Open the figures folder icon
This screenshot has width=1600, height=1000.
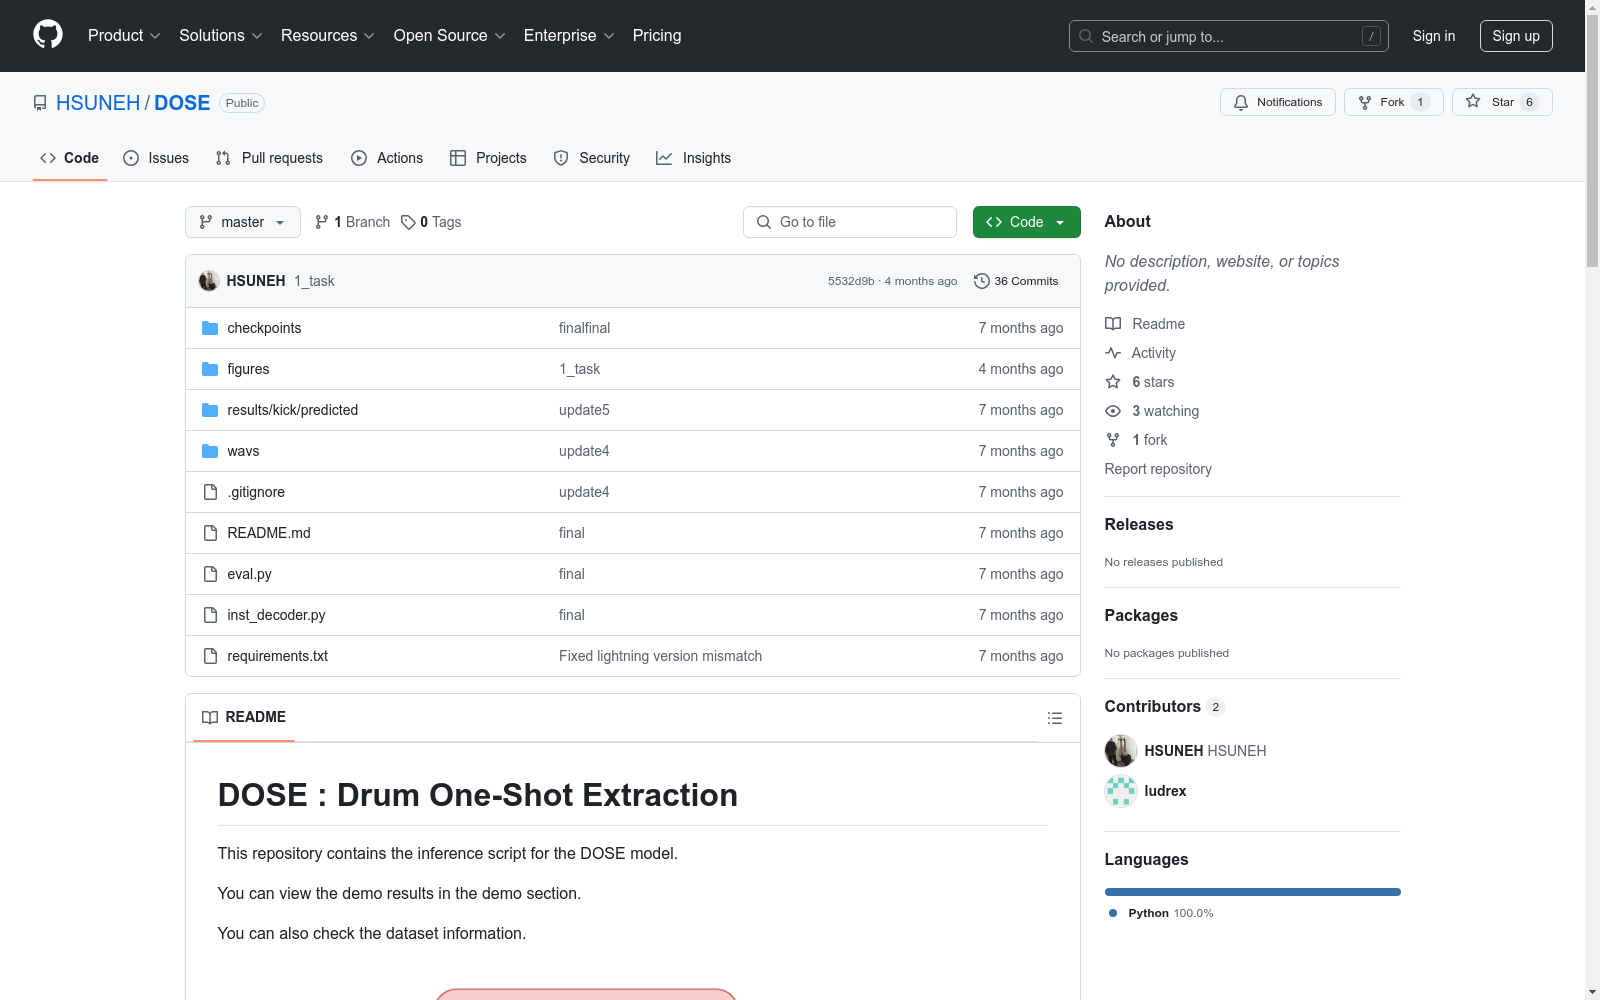[210, 369]
